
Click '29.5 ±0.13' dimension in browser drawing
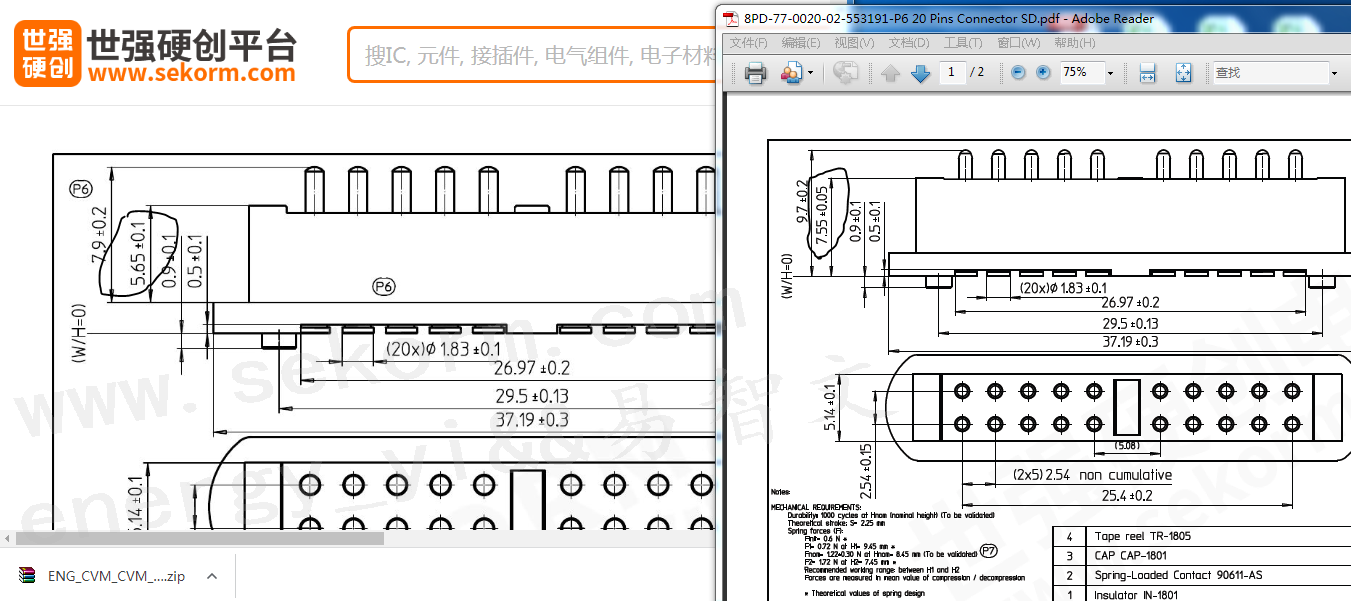click(x=532, y=394)
